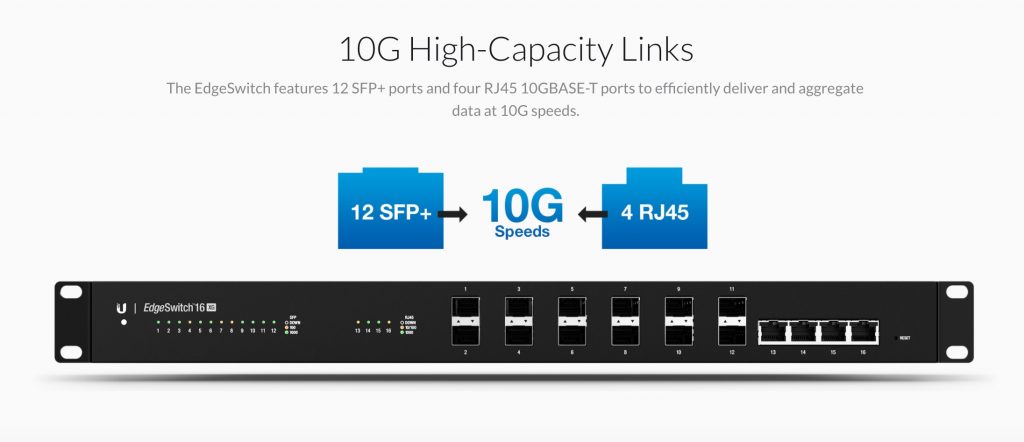1024x442 pixels.
Task: Click the LED indicator for port 13
Action: 357,322
